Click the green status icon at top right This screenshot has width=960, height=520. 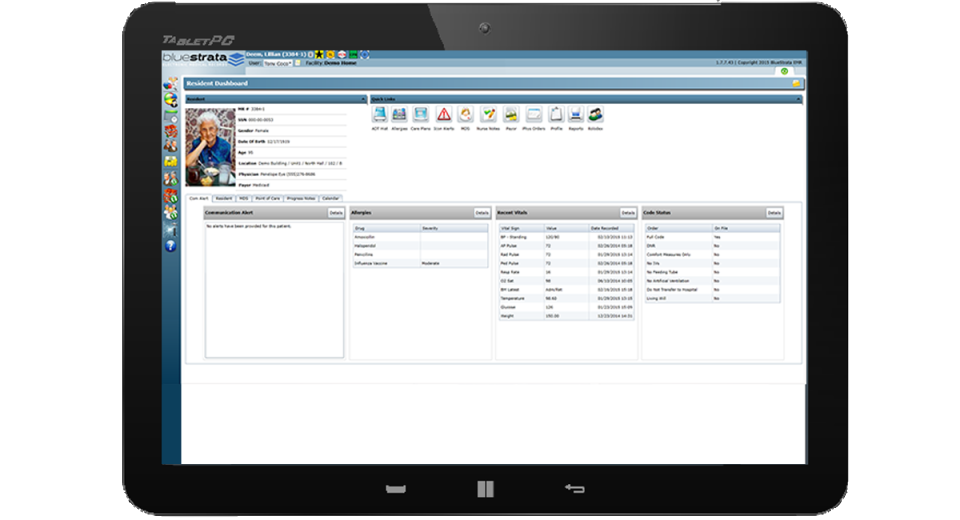[x=784, y=72]
